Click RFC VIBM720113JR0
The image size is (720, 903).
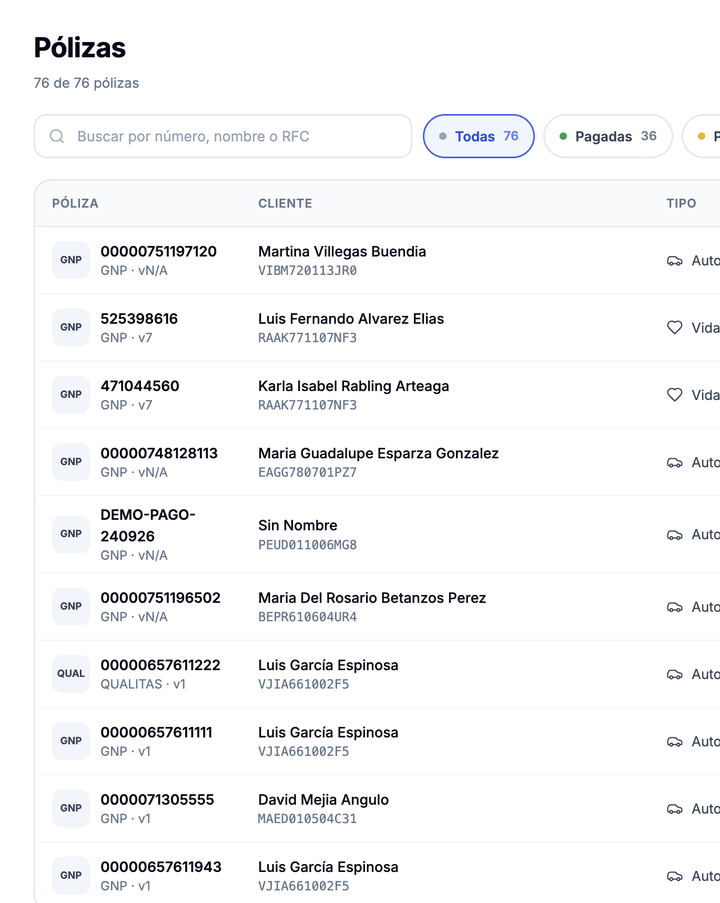pyautogui.click(x=308, y=271)
